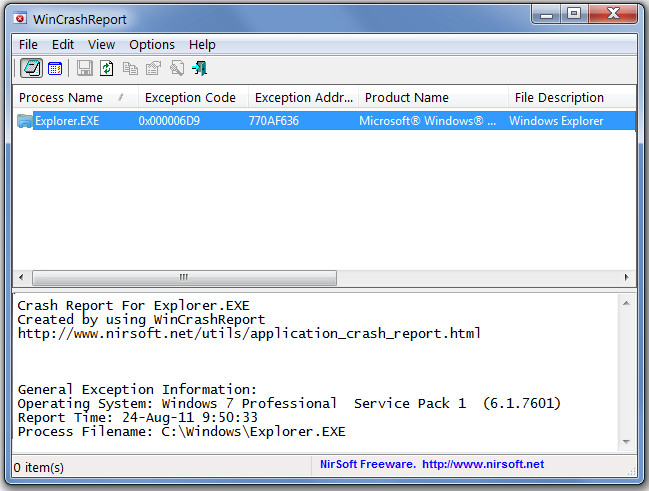Sort by the Process Name column header
This screenshot has width=649, height=491.
click(x=75, y=98)
